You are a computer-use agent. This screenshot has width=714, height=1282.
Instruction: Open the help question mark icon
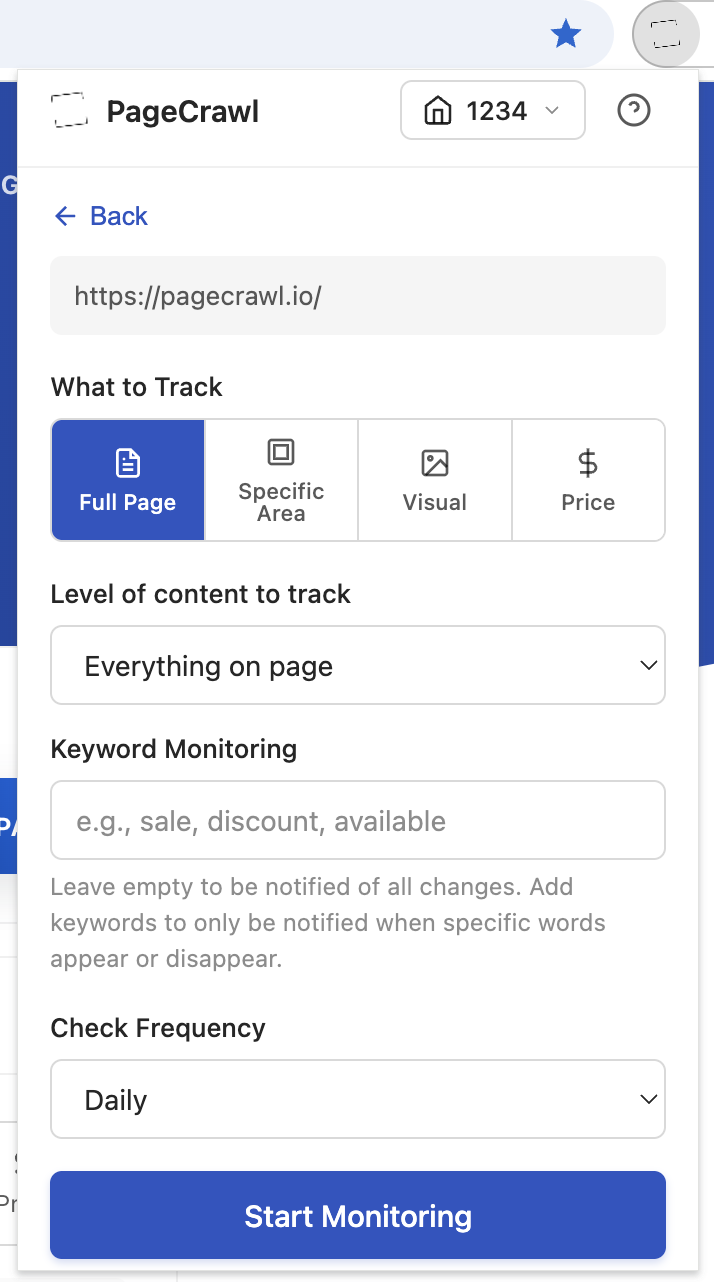coord(634,110)
